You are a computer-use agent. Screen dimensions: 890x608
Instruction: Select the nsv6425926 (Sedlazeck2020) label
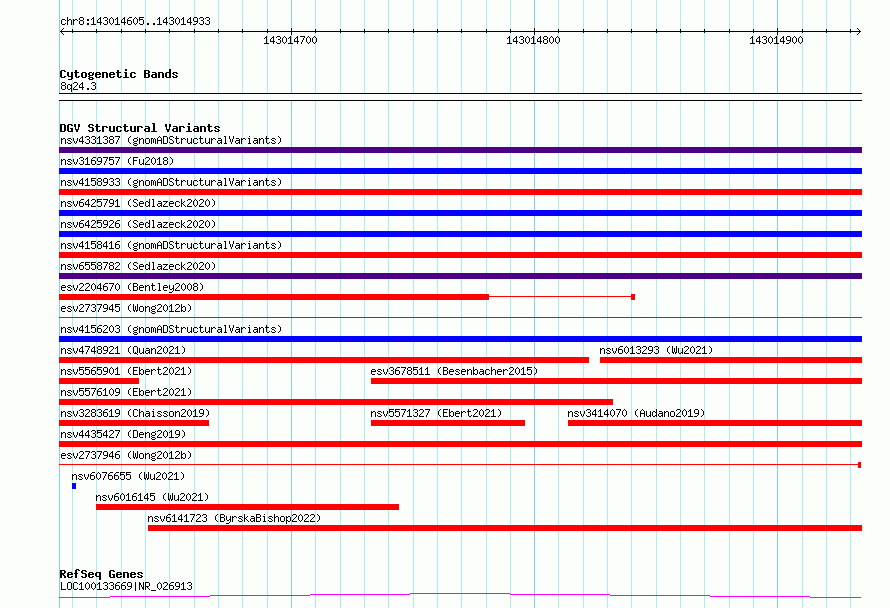tap(138, 224)
